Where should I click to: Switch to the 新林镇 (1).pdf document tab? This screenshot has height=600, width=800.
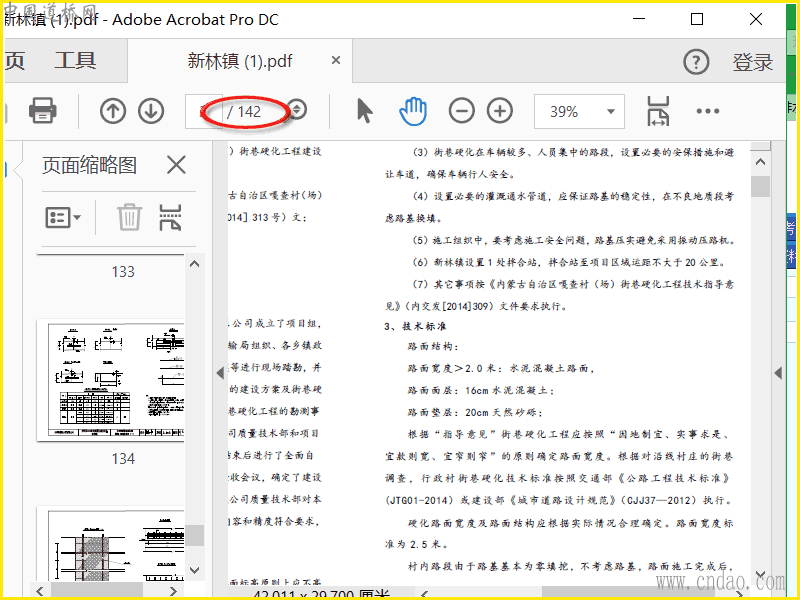point(240,61)
